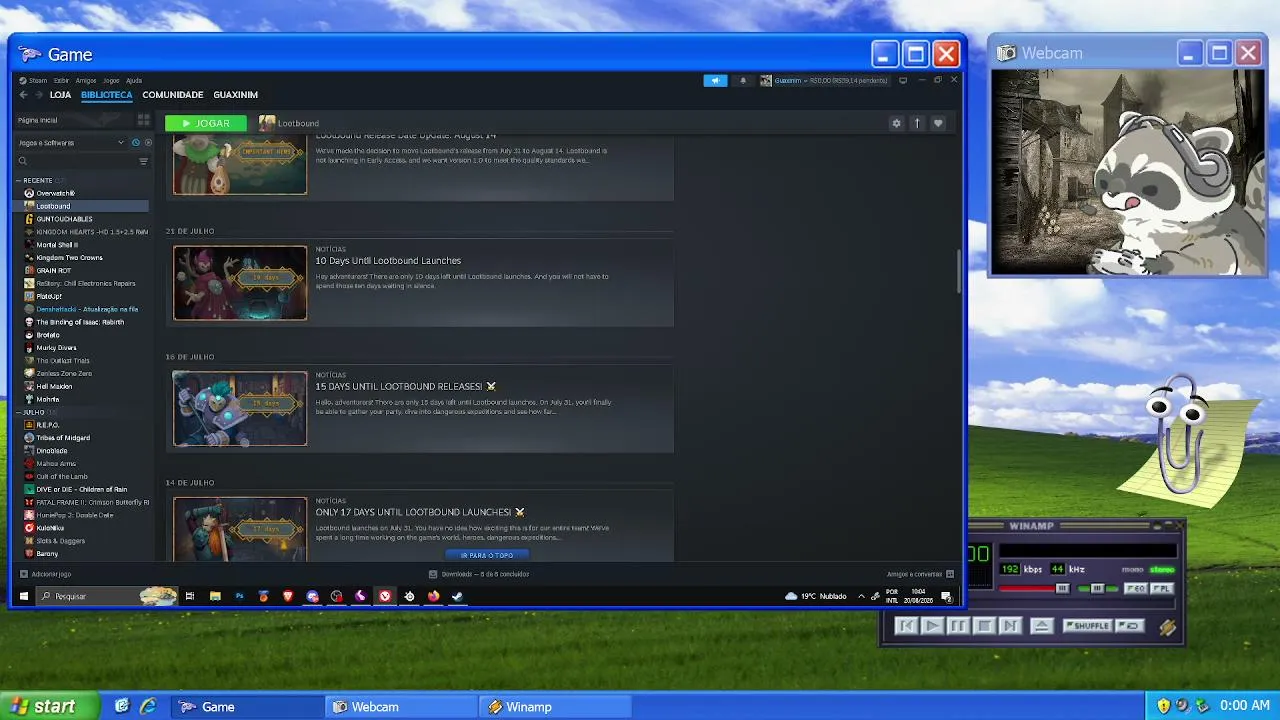Stop playback in Winamp
Screen dimensions: 1280x720
(x=984, y=626)
